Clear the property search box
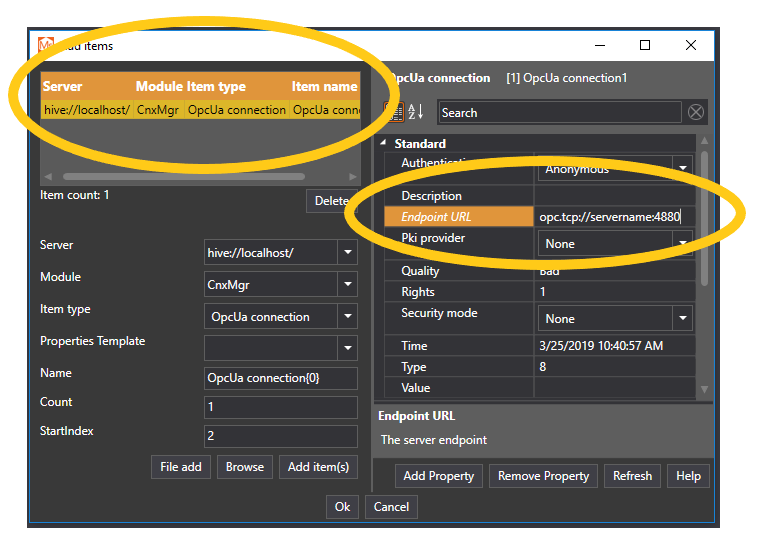758x537 pixels. pos(696,112)
